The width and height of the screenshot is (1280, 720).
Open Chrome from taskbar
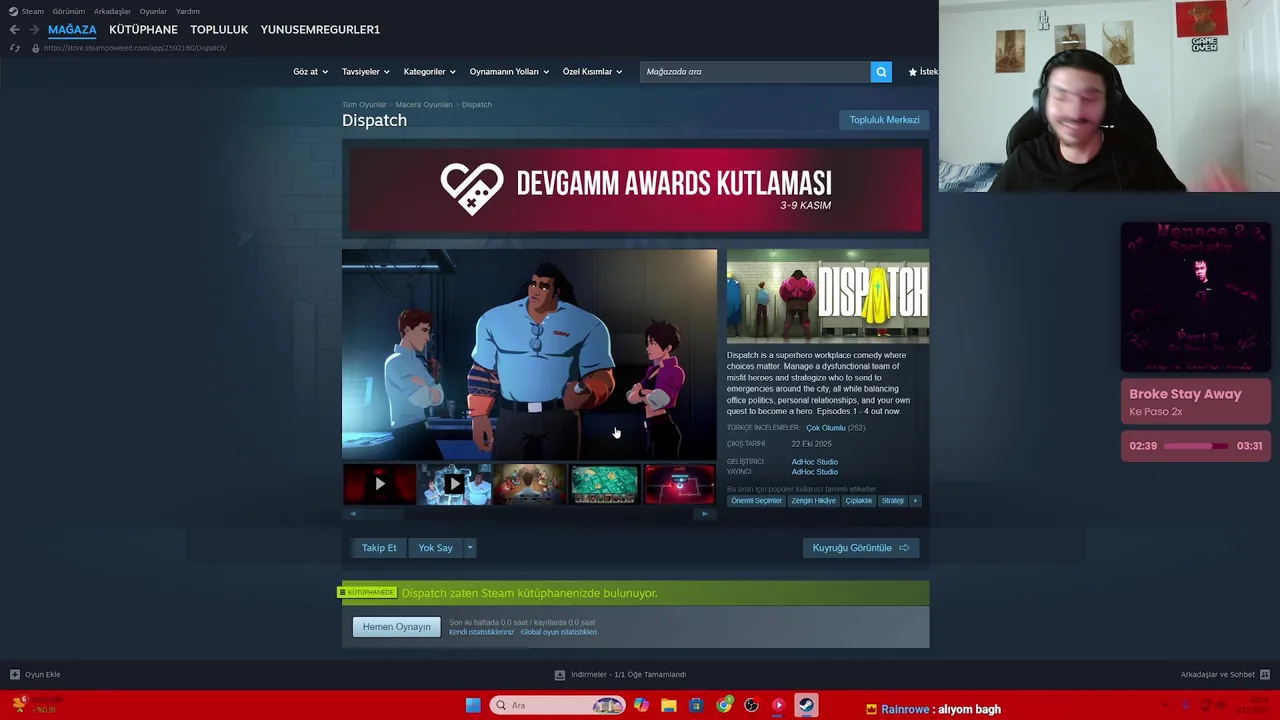724,706
